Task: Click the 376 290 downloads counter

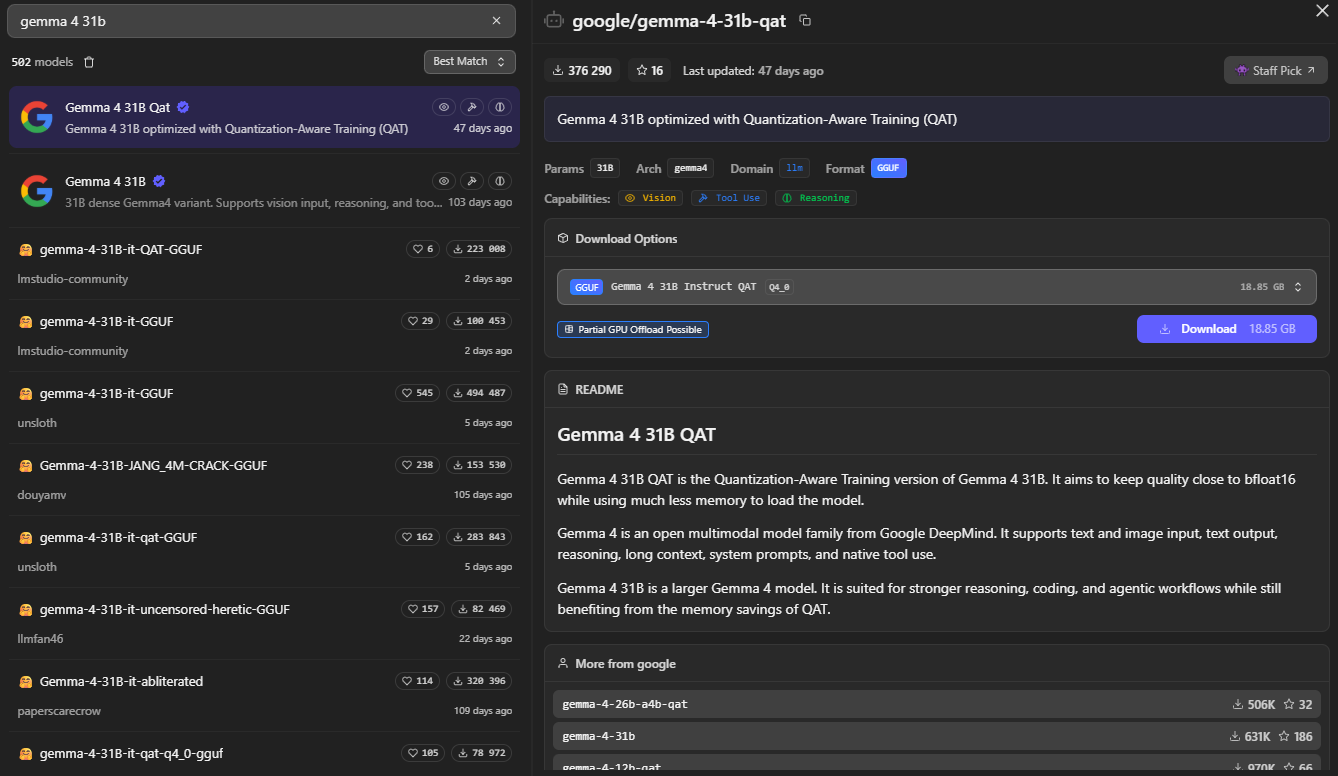Action: (582, 71)
